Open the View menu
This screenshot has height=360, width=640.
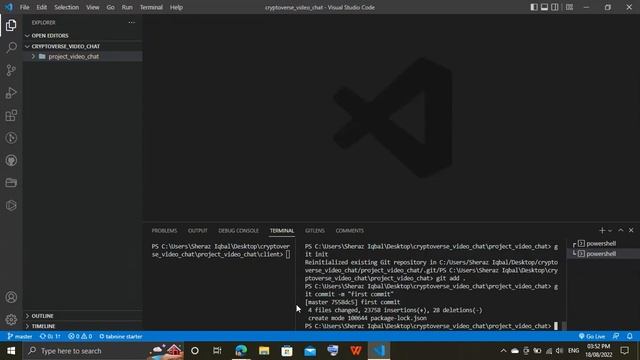[93, 7]
